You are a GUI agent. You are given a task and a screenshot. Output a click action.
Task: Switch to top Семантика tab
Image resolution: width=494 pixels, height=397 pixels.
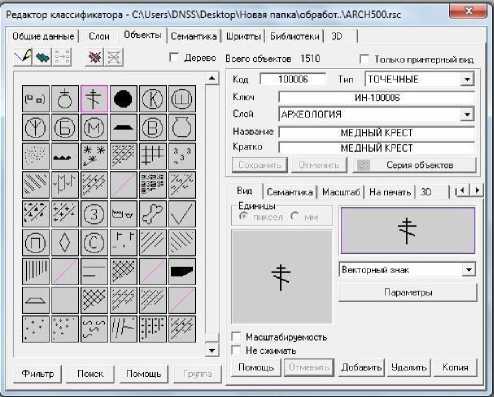[x=194, y=36]
